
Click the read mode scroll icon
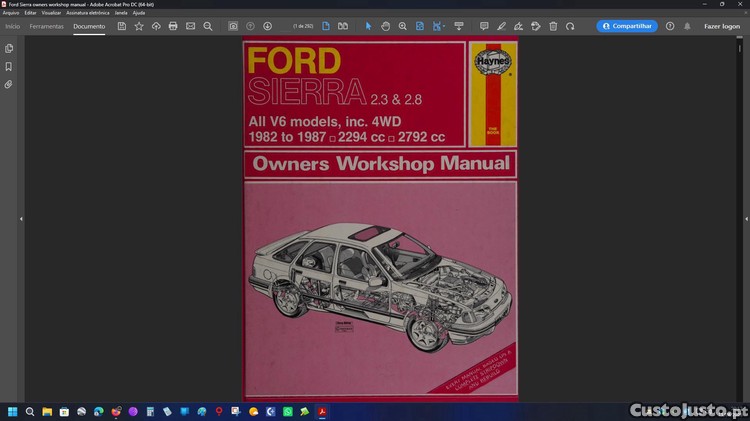(459, 26)
